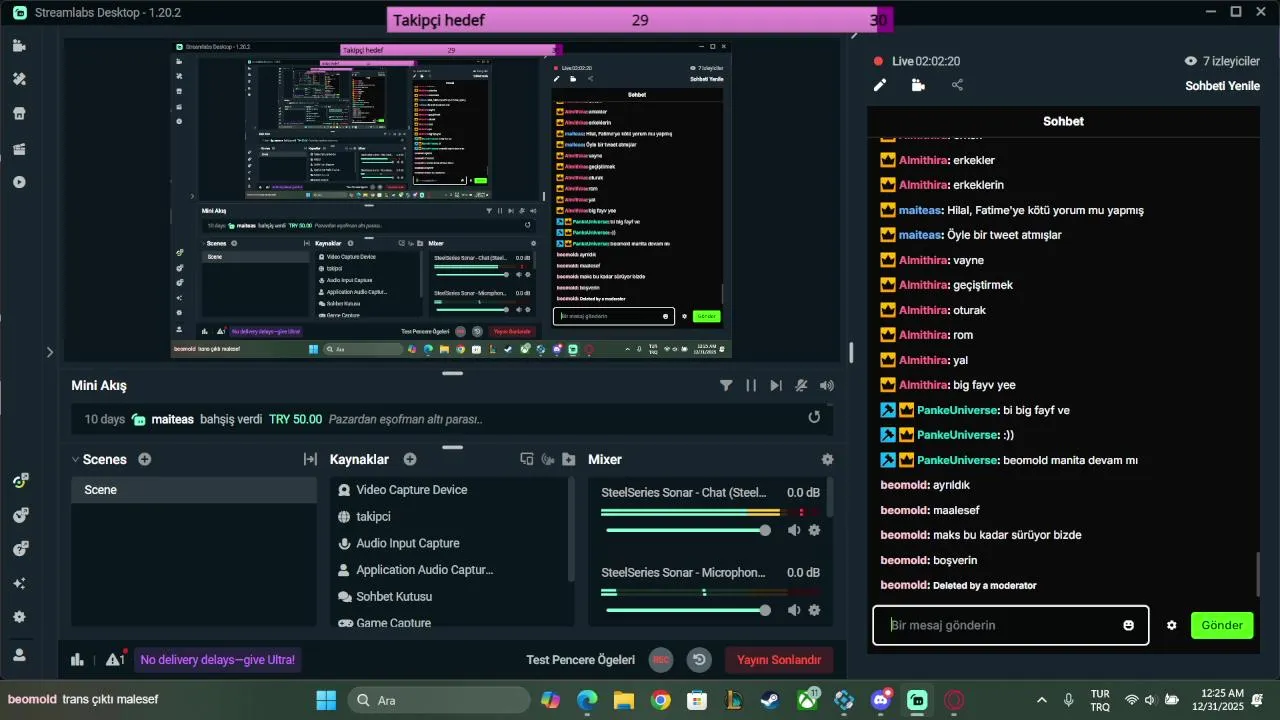Screen dimensions: 1280x720
Task: Open settings gear for SteelSeries Sonar Microphone
Action: pos(814,610)
